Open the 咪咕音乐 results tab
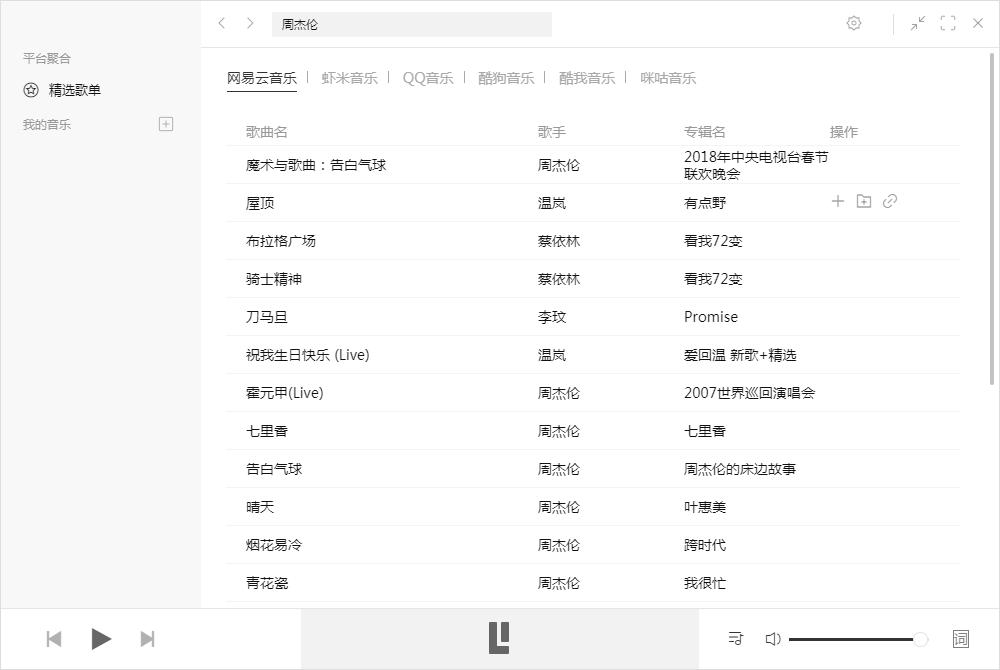The height and width of the screenshot is (670, 1000). (x=667, y=76)
